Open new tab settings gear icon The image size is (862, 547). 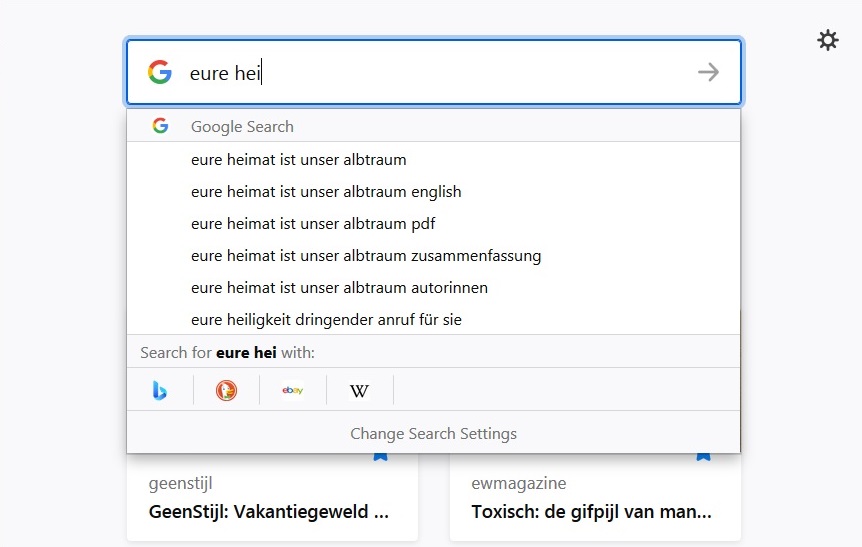click(x=827, y=41)
